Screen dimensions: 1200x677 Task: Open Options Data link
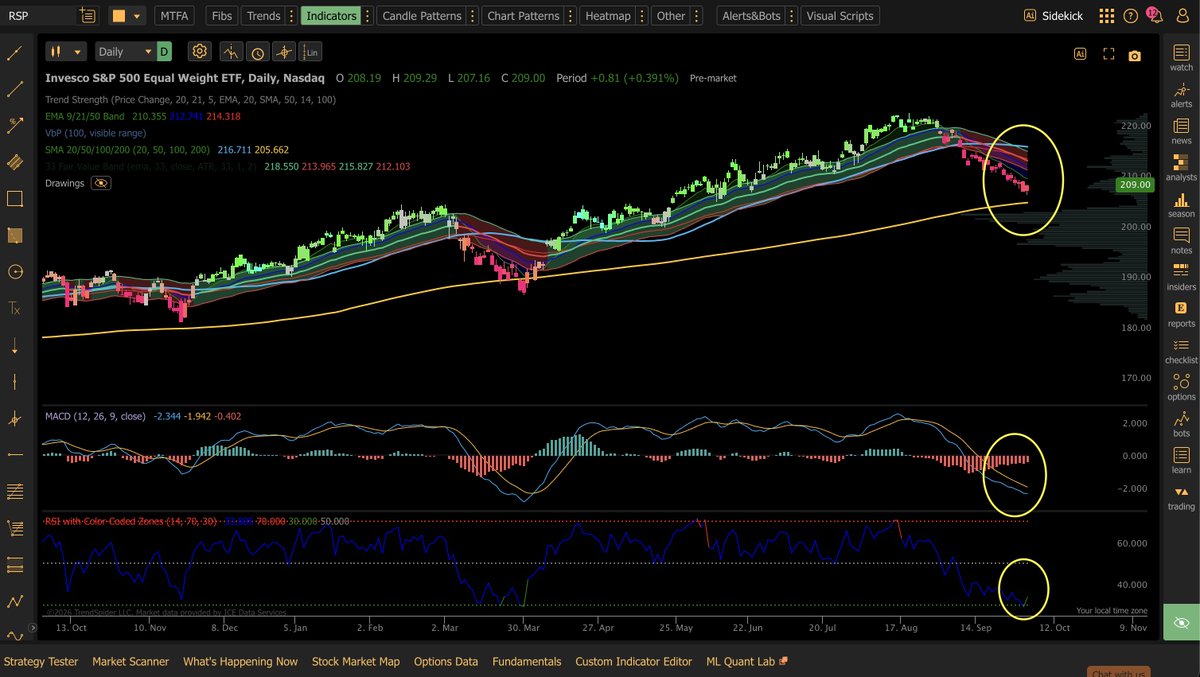pyautogui.click(x=445, y=661)
